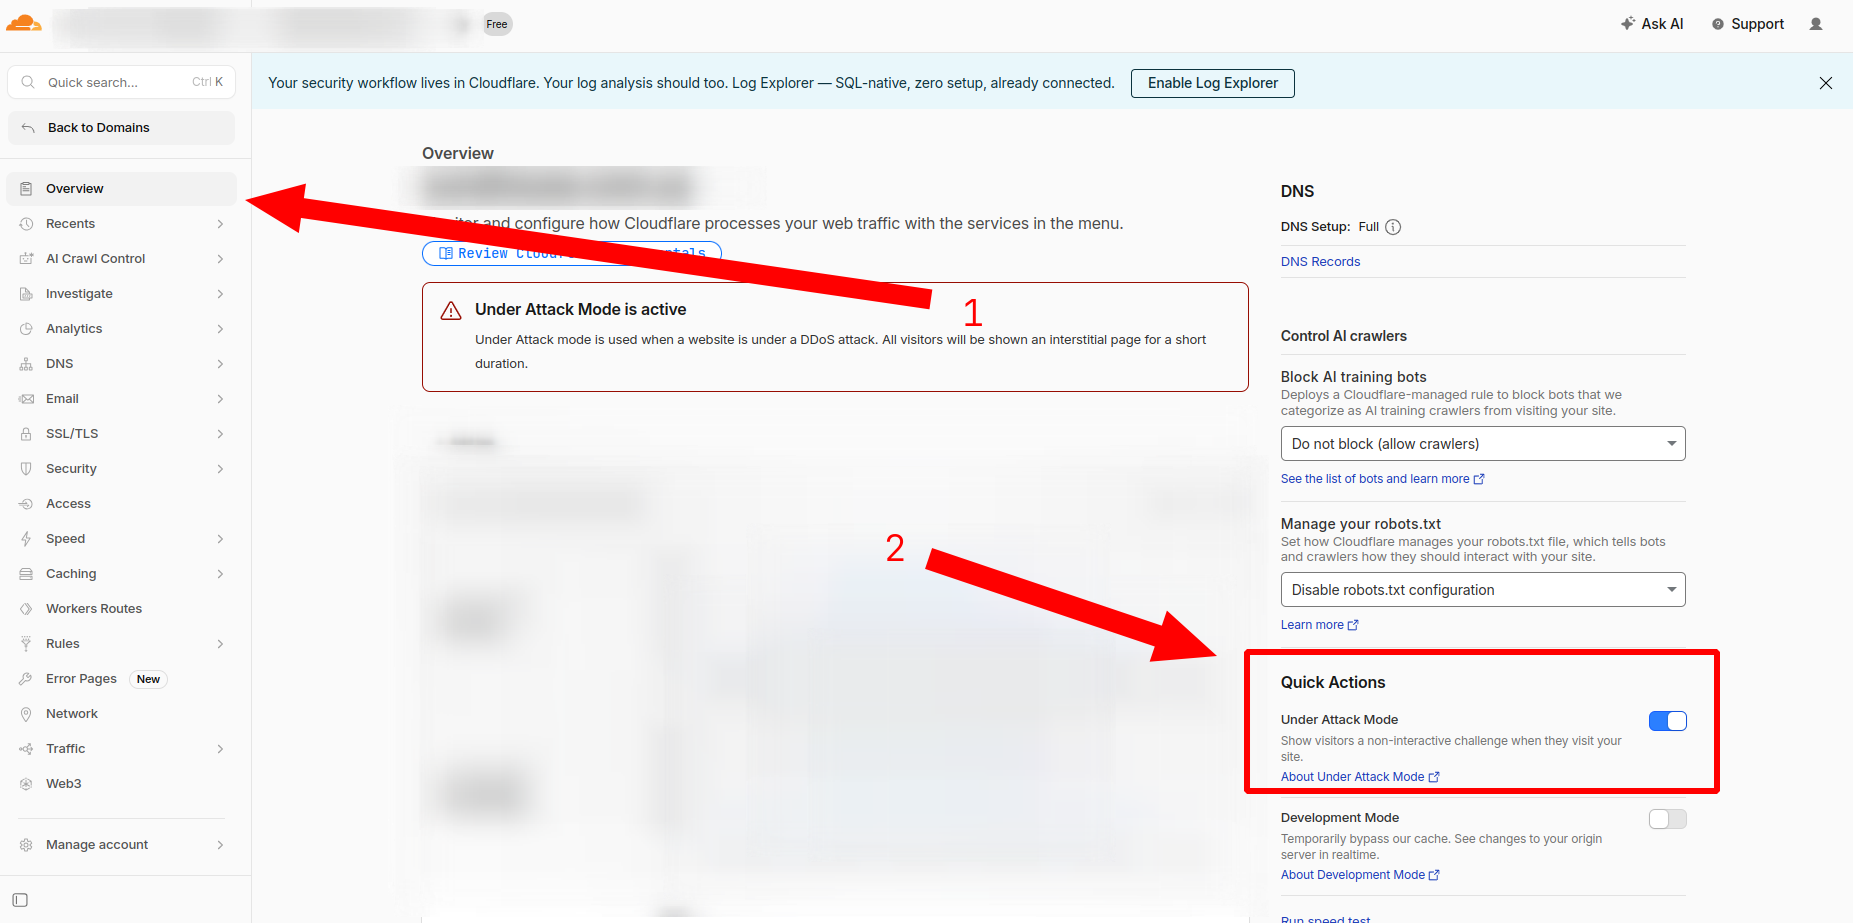
Task: Open About Development Mode link
Action: (x=1360, y=875)
